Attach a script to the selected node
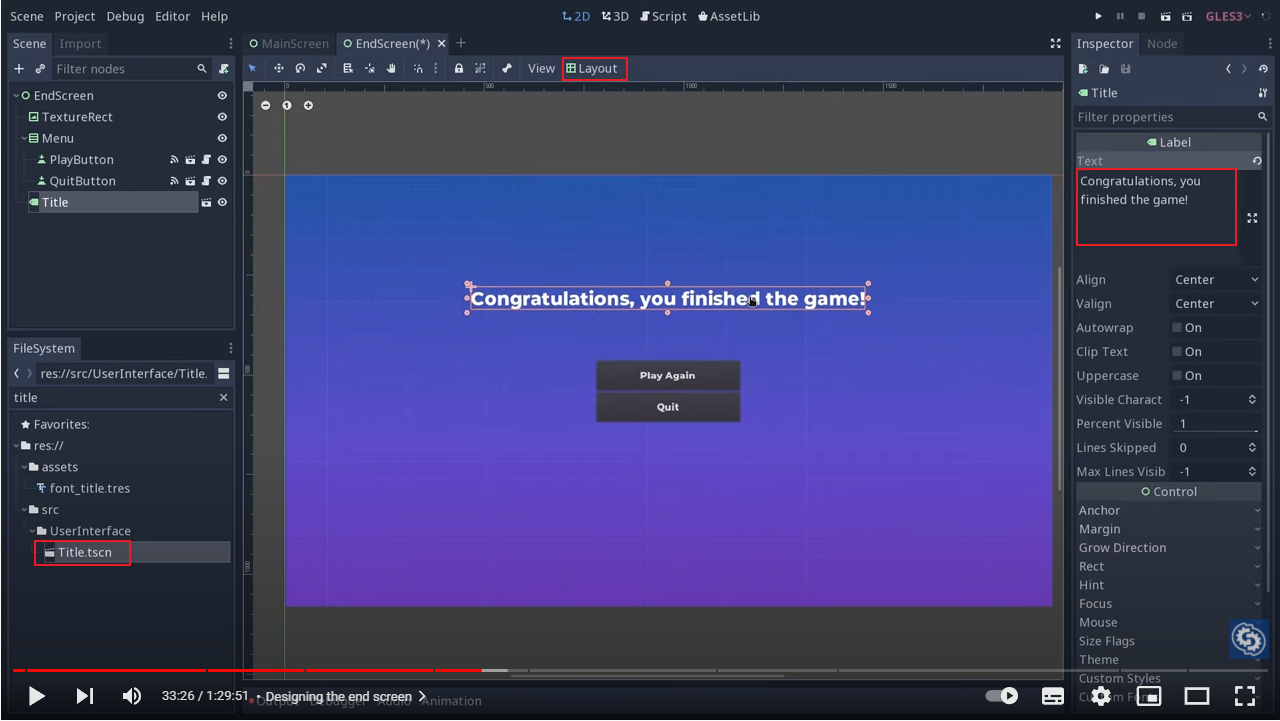This screenshot has width=1280, height=721. pos(224,69)
